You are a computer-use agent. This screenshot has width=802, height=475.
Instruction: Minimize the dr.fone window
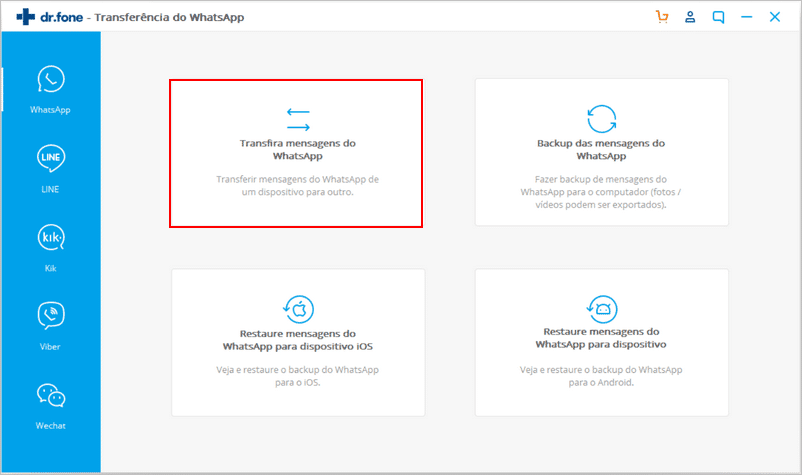point(746,17)
